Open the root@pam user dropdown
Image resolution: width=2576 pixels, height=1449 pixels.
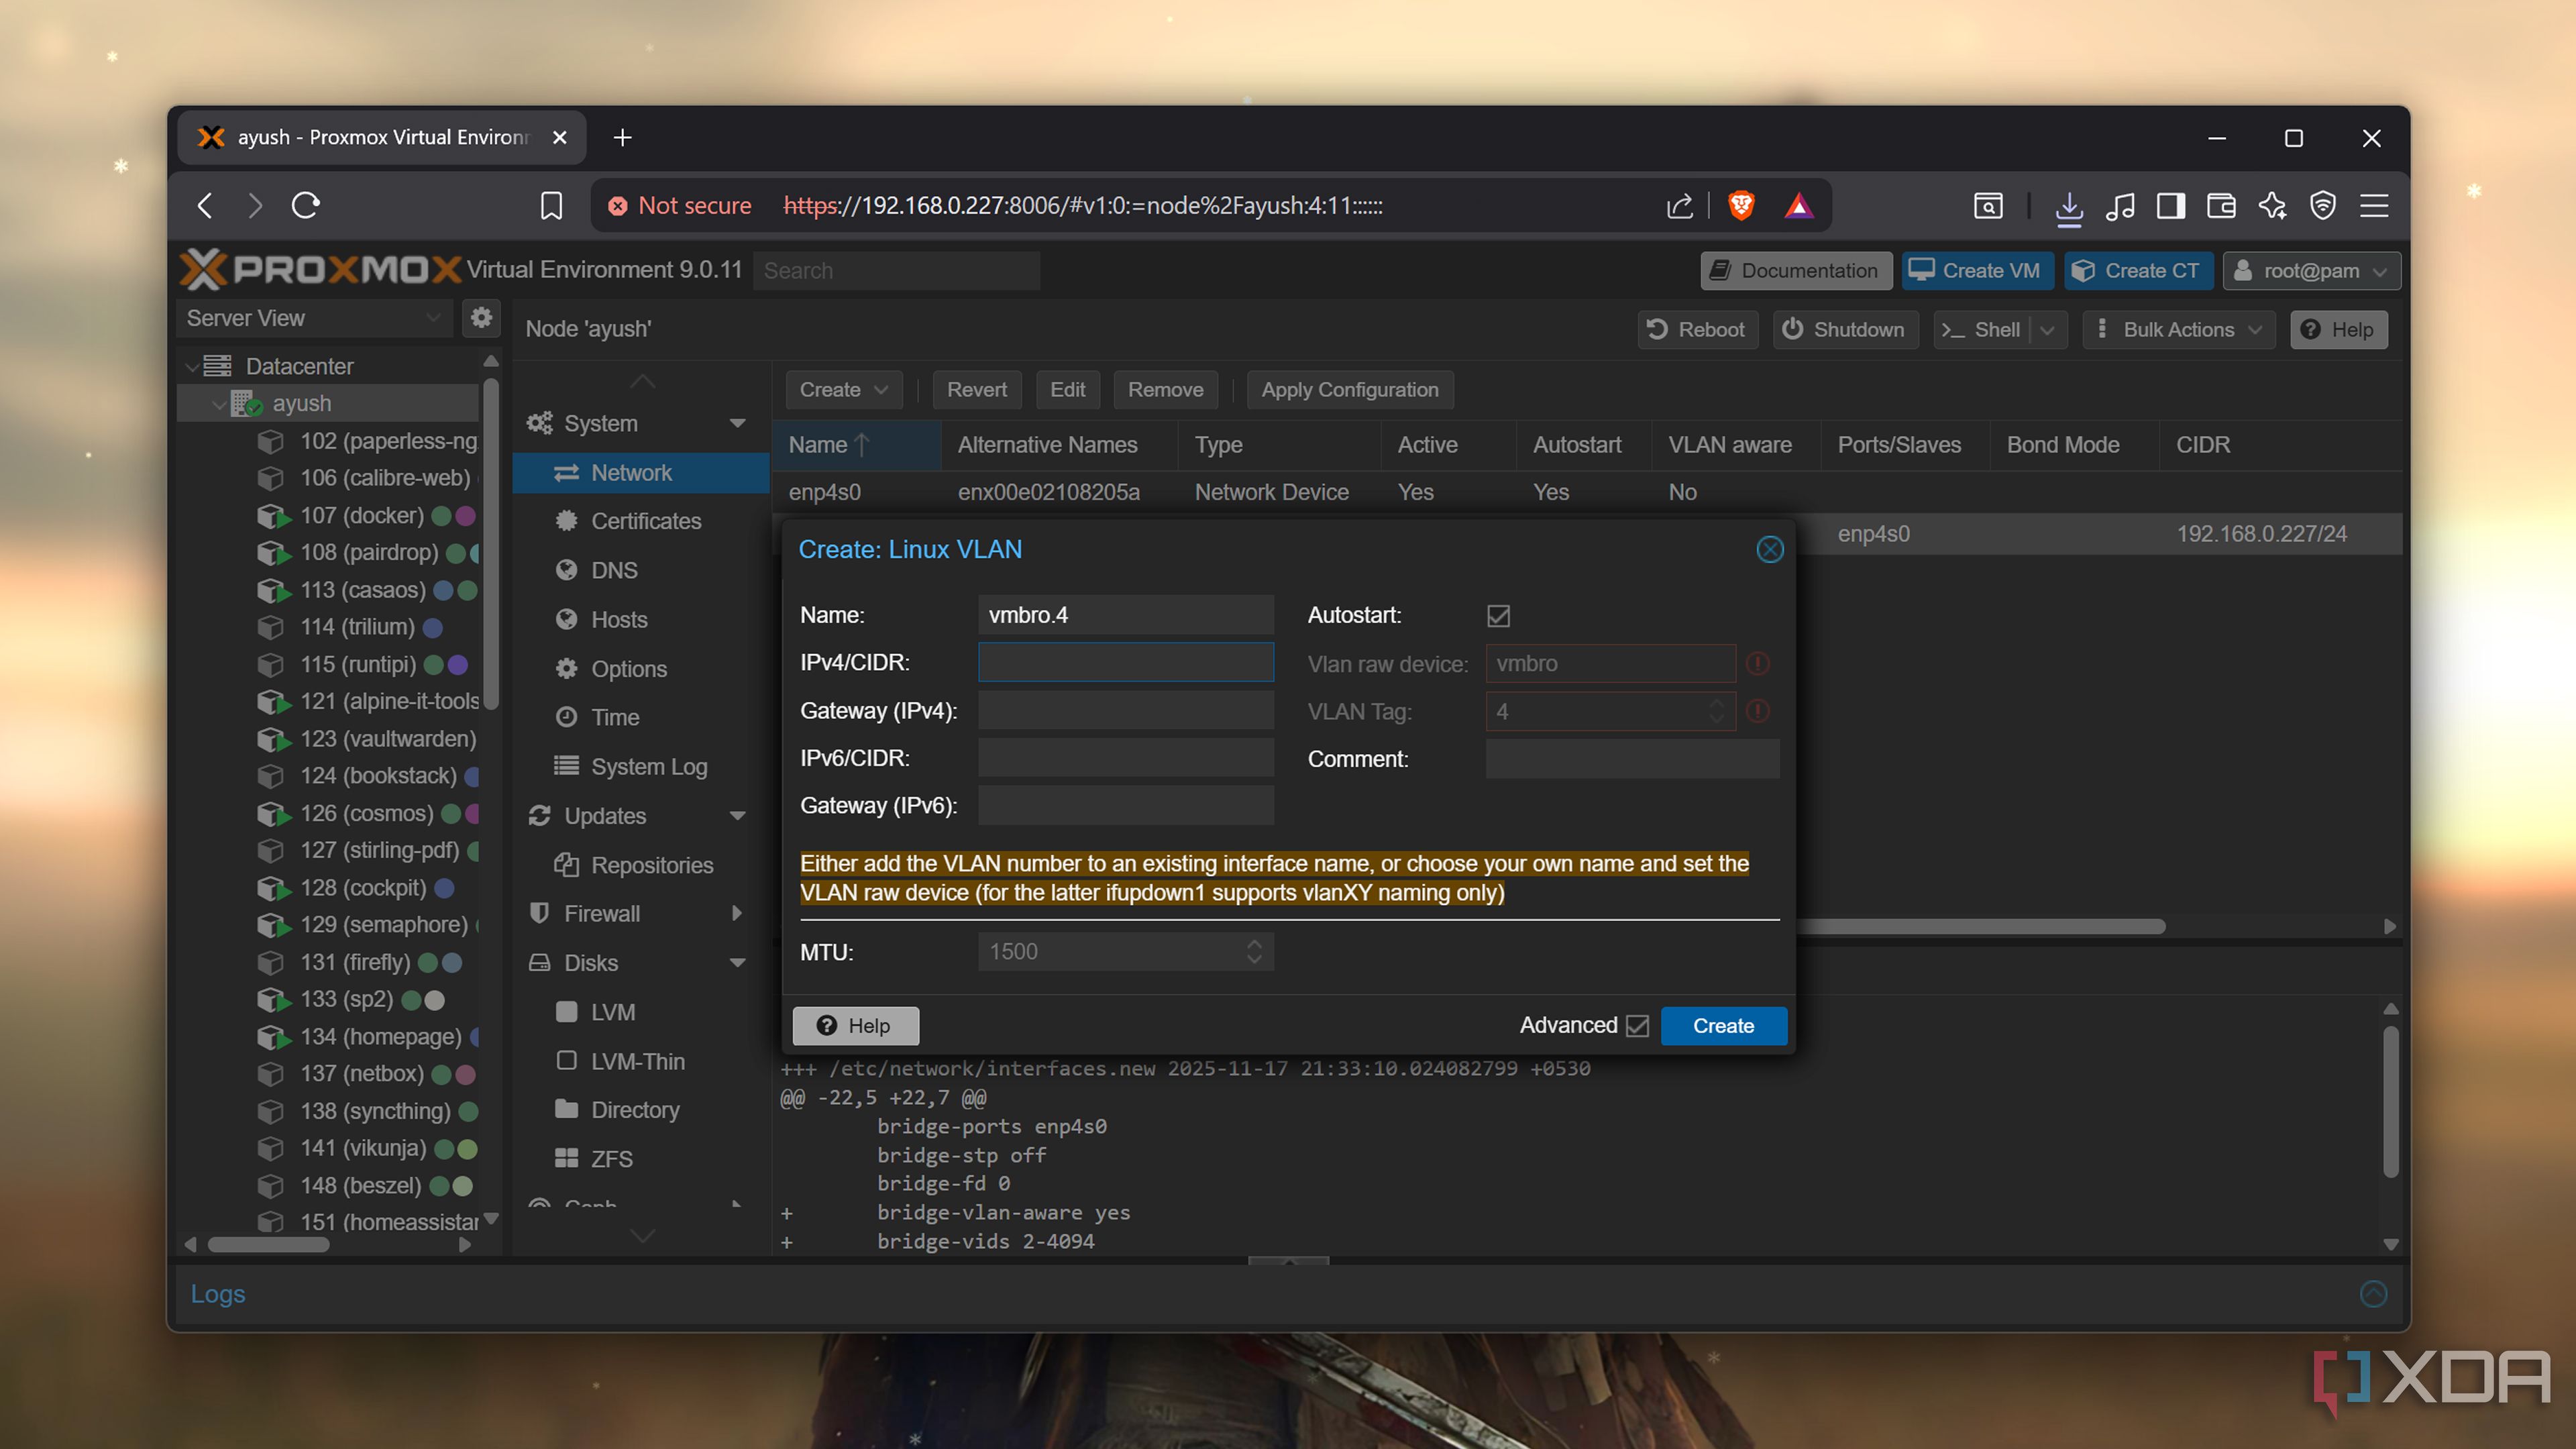point(2310,271)
